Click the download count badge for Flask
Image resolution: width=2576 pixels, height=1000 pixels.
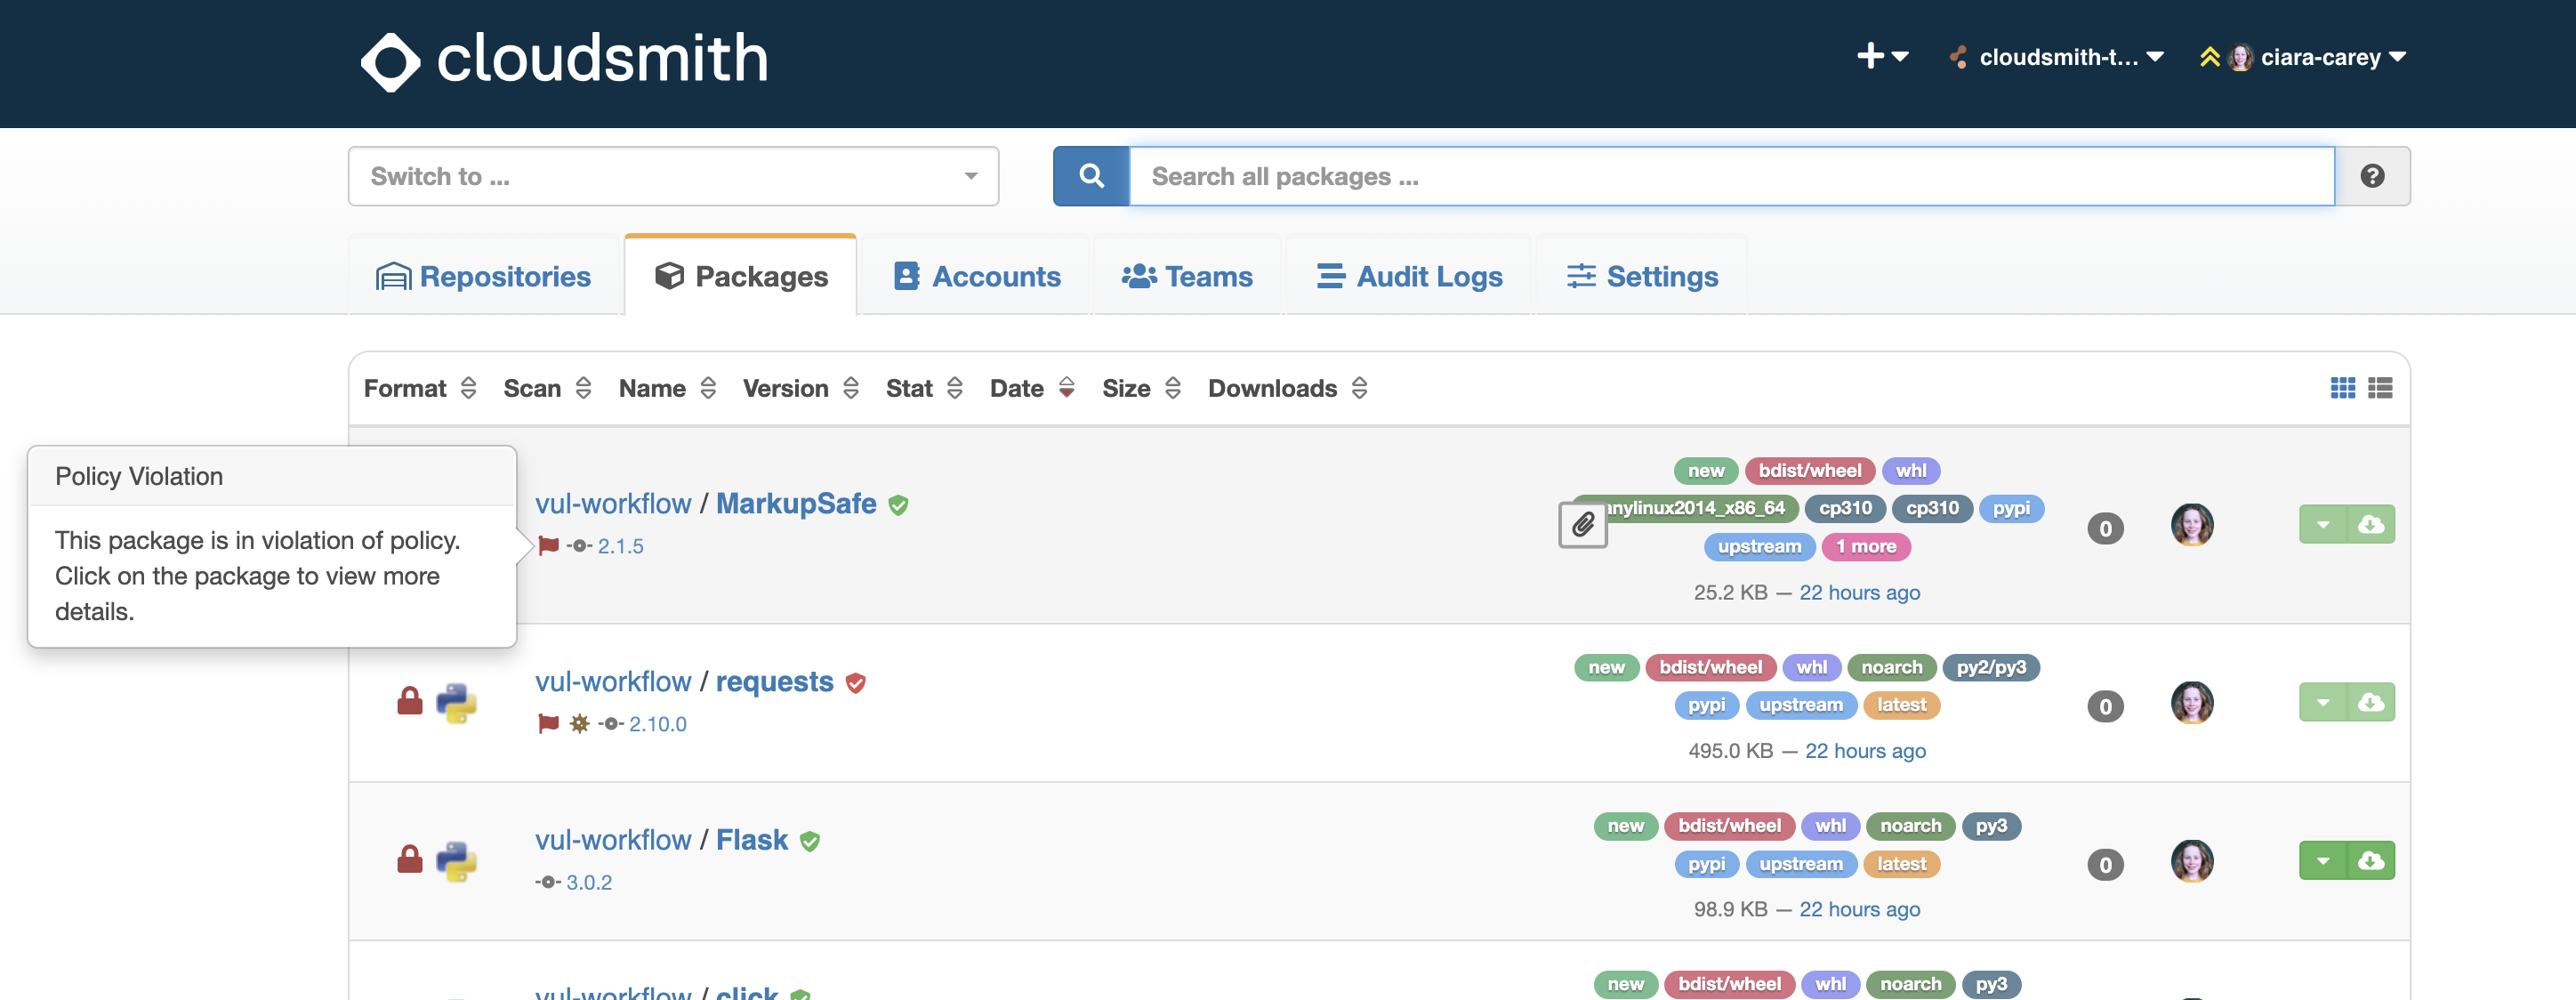click(2105, 864)
